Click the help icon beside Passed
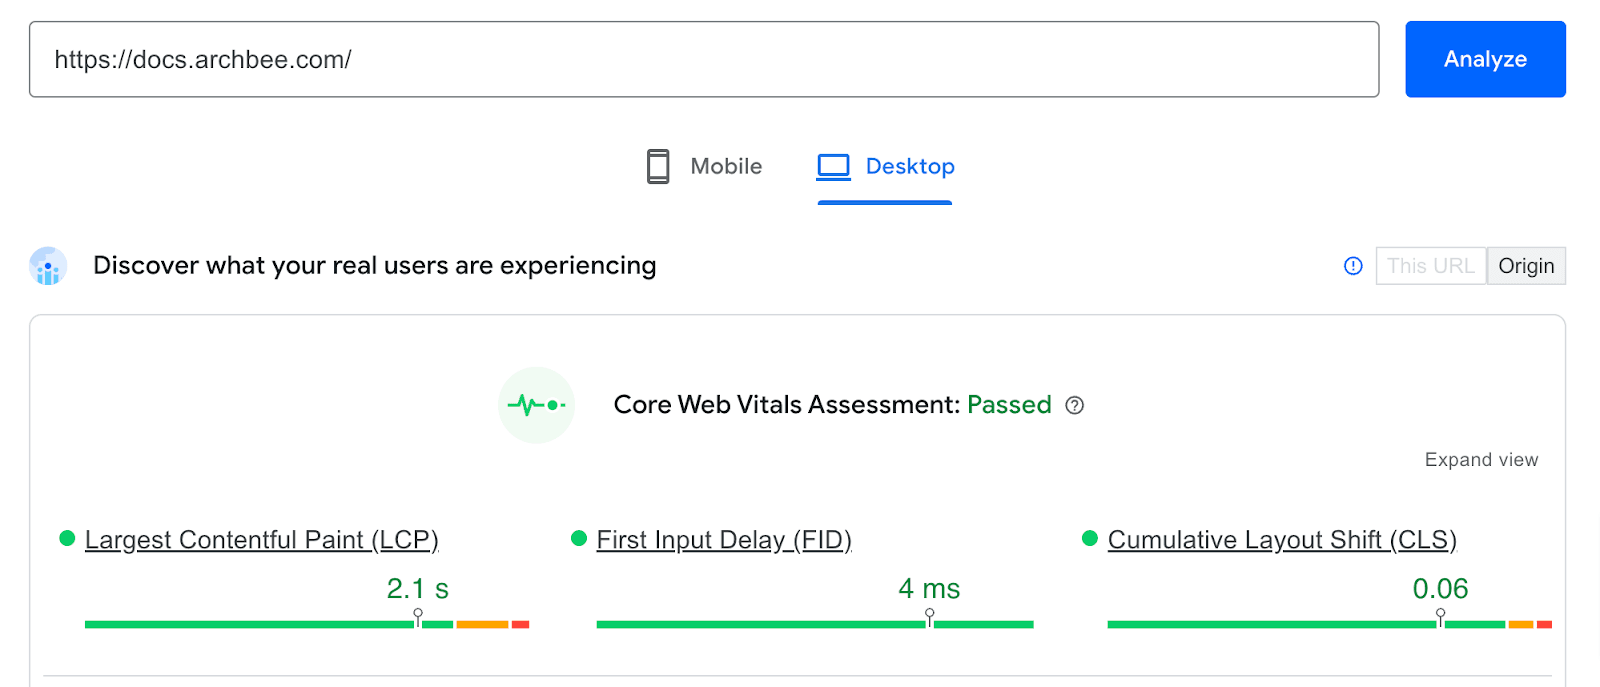The height and width of the screenshot is (687, 1600). pos(1075,405)
